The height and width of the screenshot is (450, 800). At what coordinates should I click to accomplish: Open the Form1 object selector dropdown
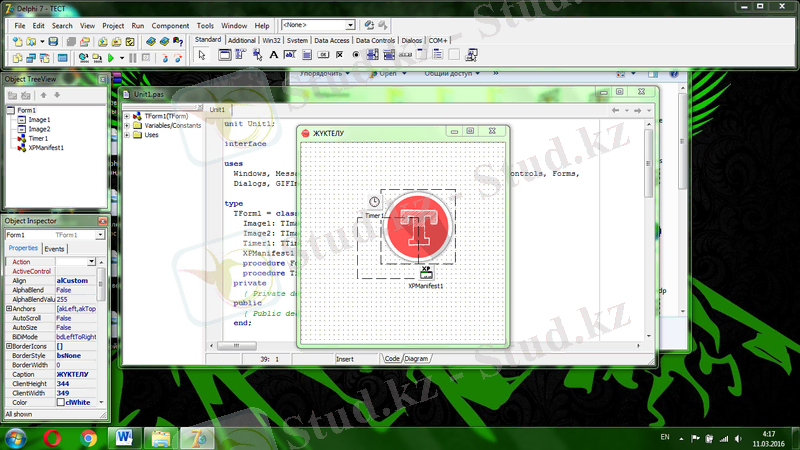coord(100,235)
